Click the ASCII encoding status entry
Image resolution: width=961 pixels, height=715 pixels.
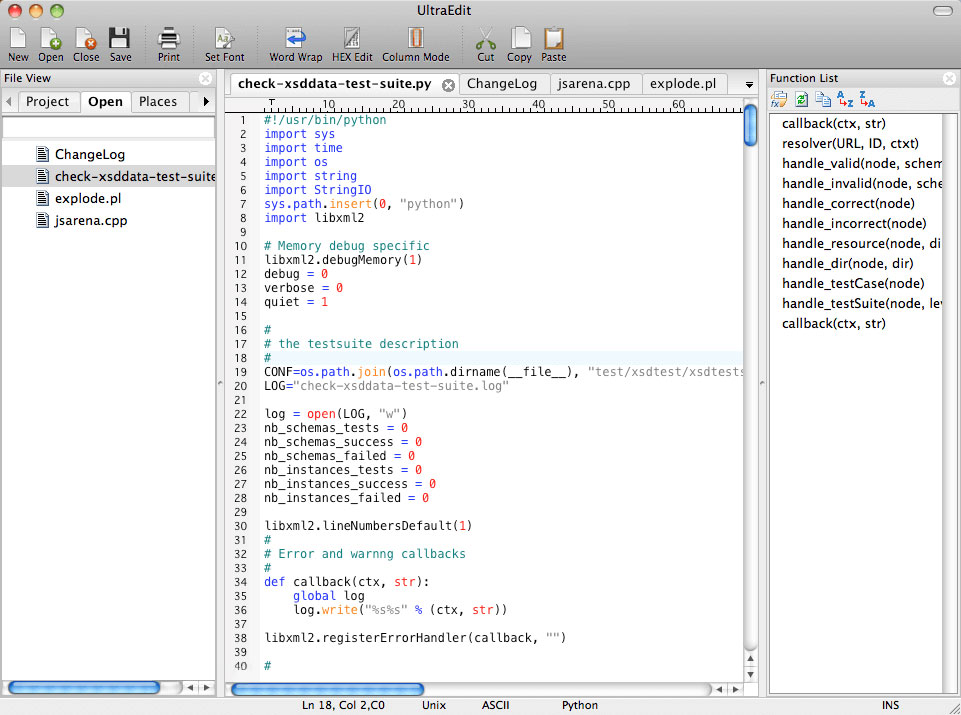point(495,705)
